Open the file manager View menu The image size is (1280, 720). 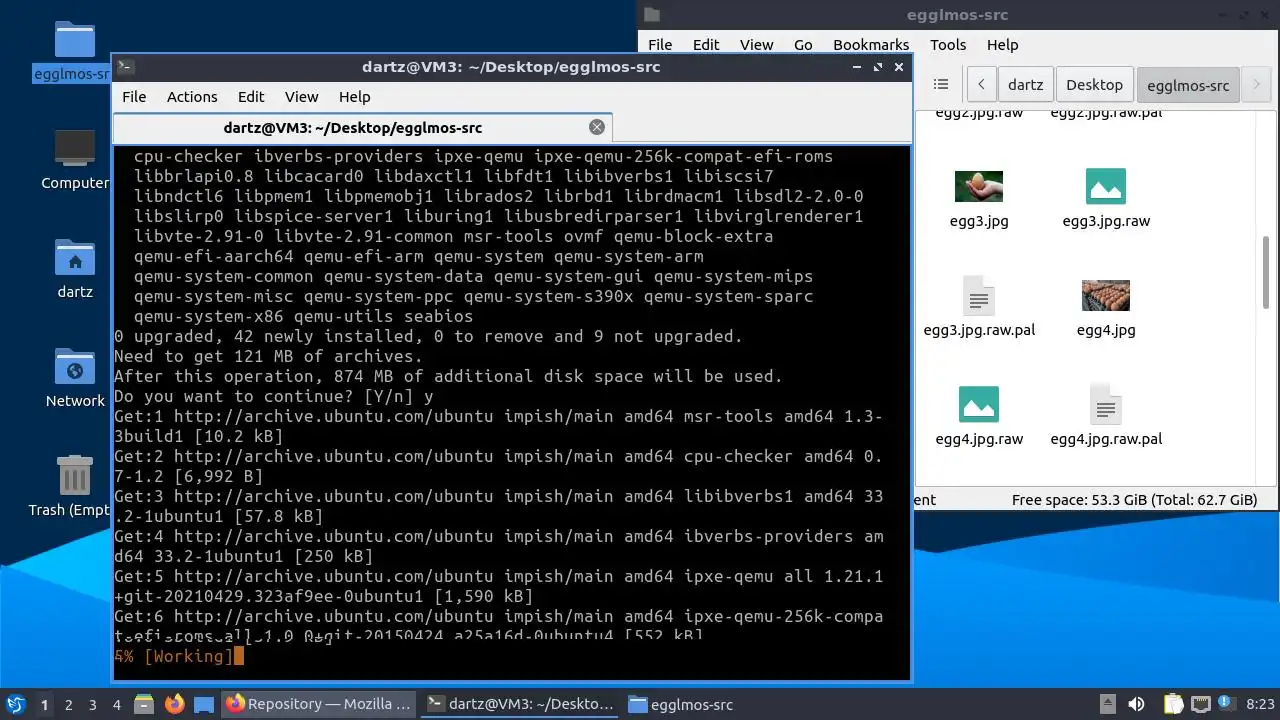click(756, 44)
